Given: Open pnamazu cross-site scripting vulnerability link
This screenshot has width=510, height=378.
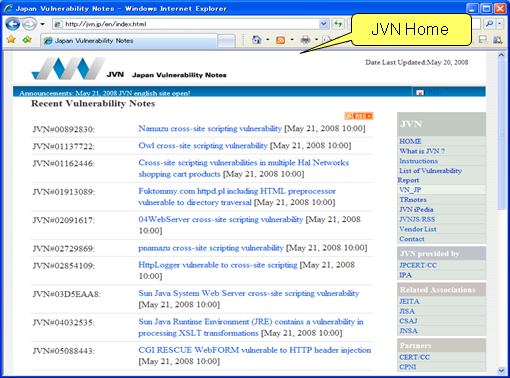Looking at the screenshot, I should 211,248.
